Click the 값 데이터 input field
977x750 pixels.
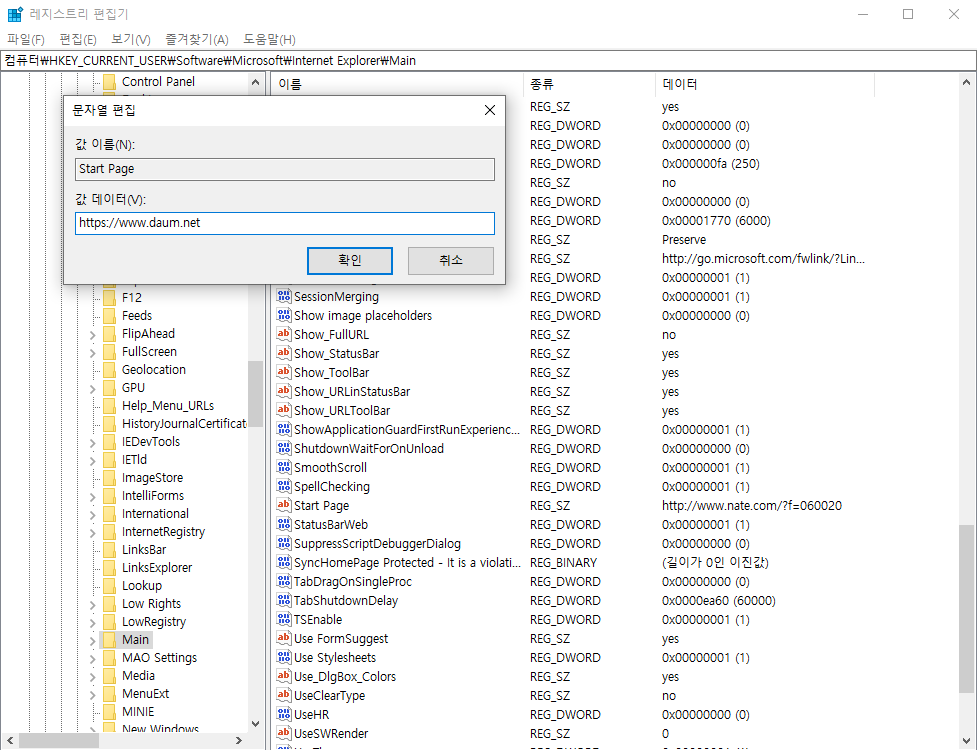284,223
